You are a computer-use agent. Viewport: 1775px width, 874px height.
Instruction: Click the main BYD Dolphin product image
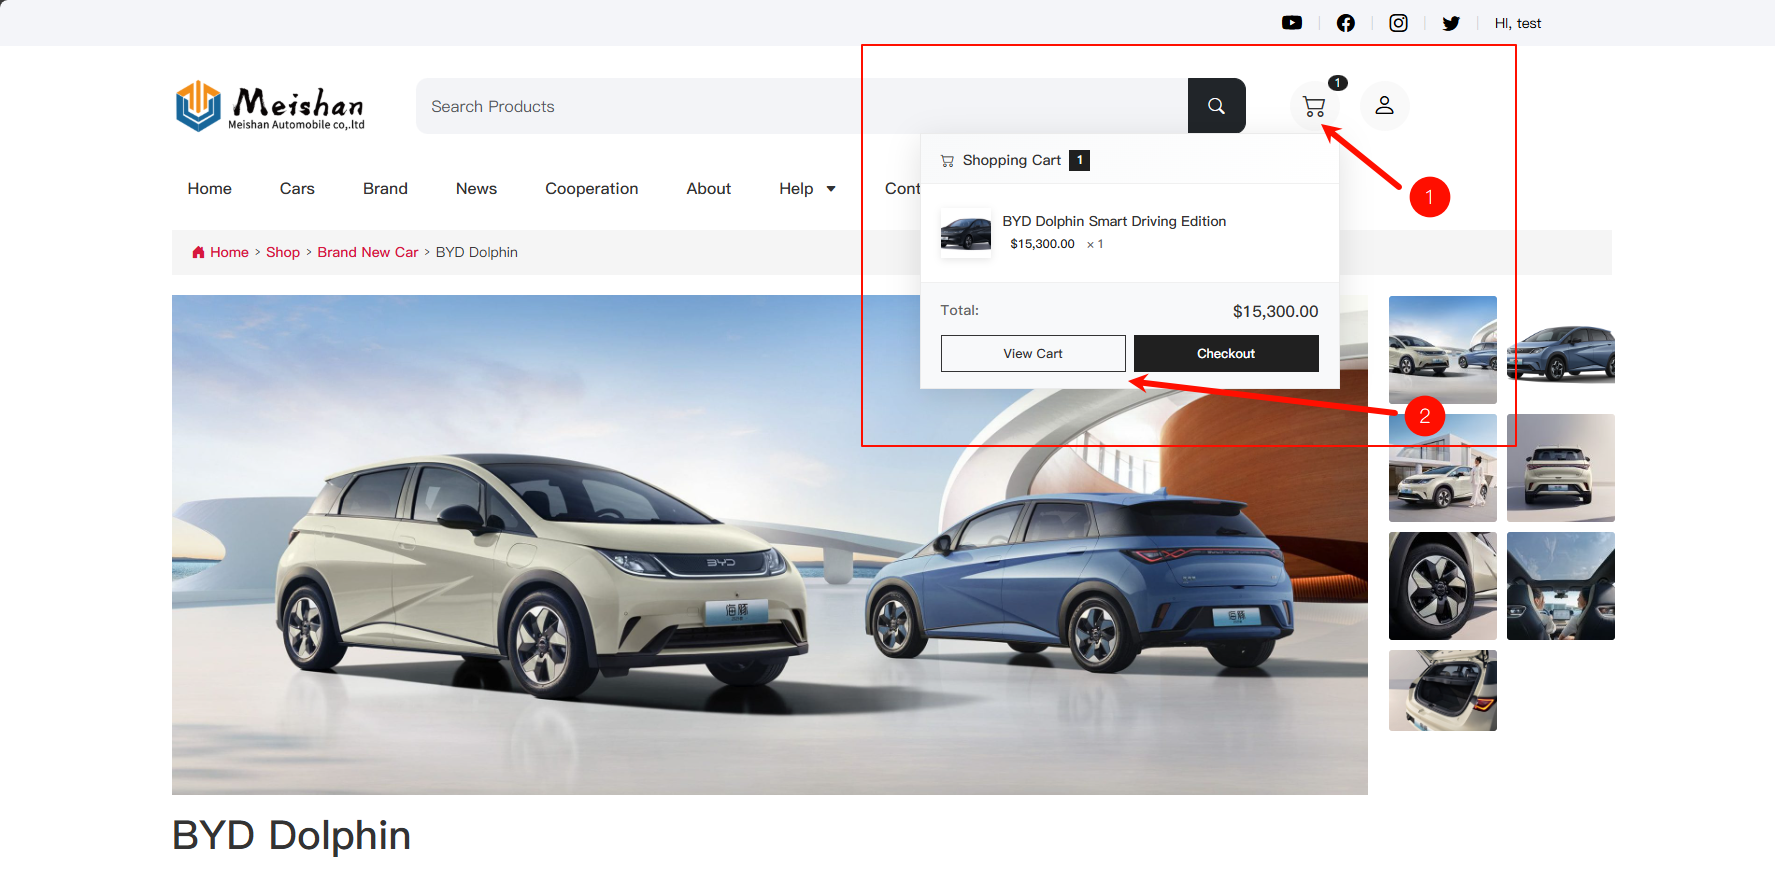[770, 545]
